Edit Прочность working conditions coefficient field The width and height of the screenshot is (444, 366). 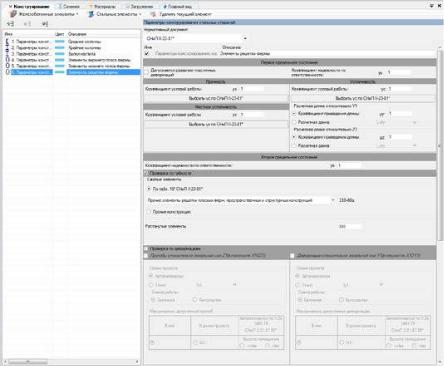click(x=252, y=89)
